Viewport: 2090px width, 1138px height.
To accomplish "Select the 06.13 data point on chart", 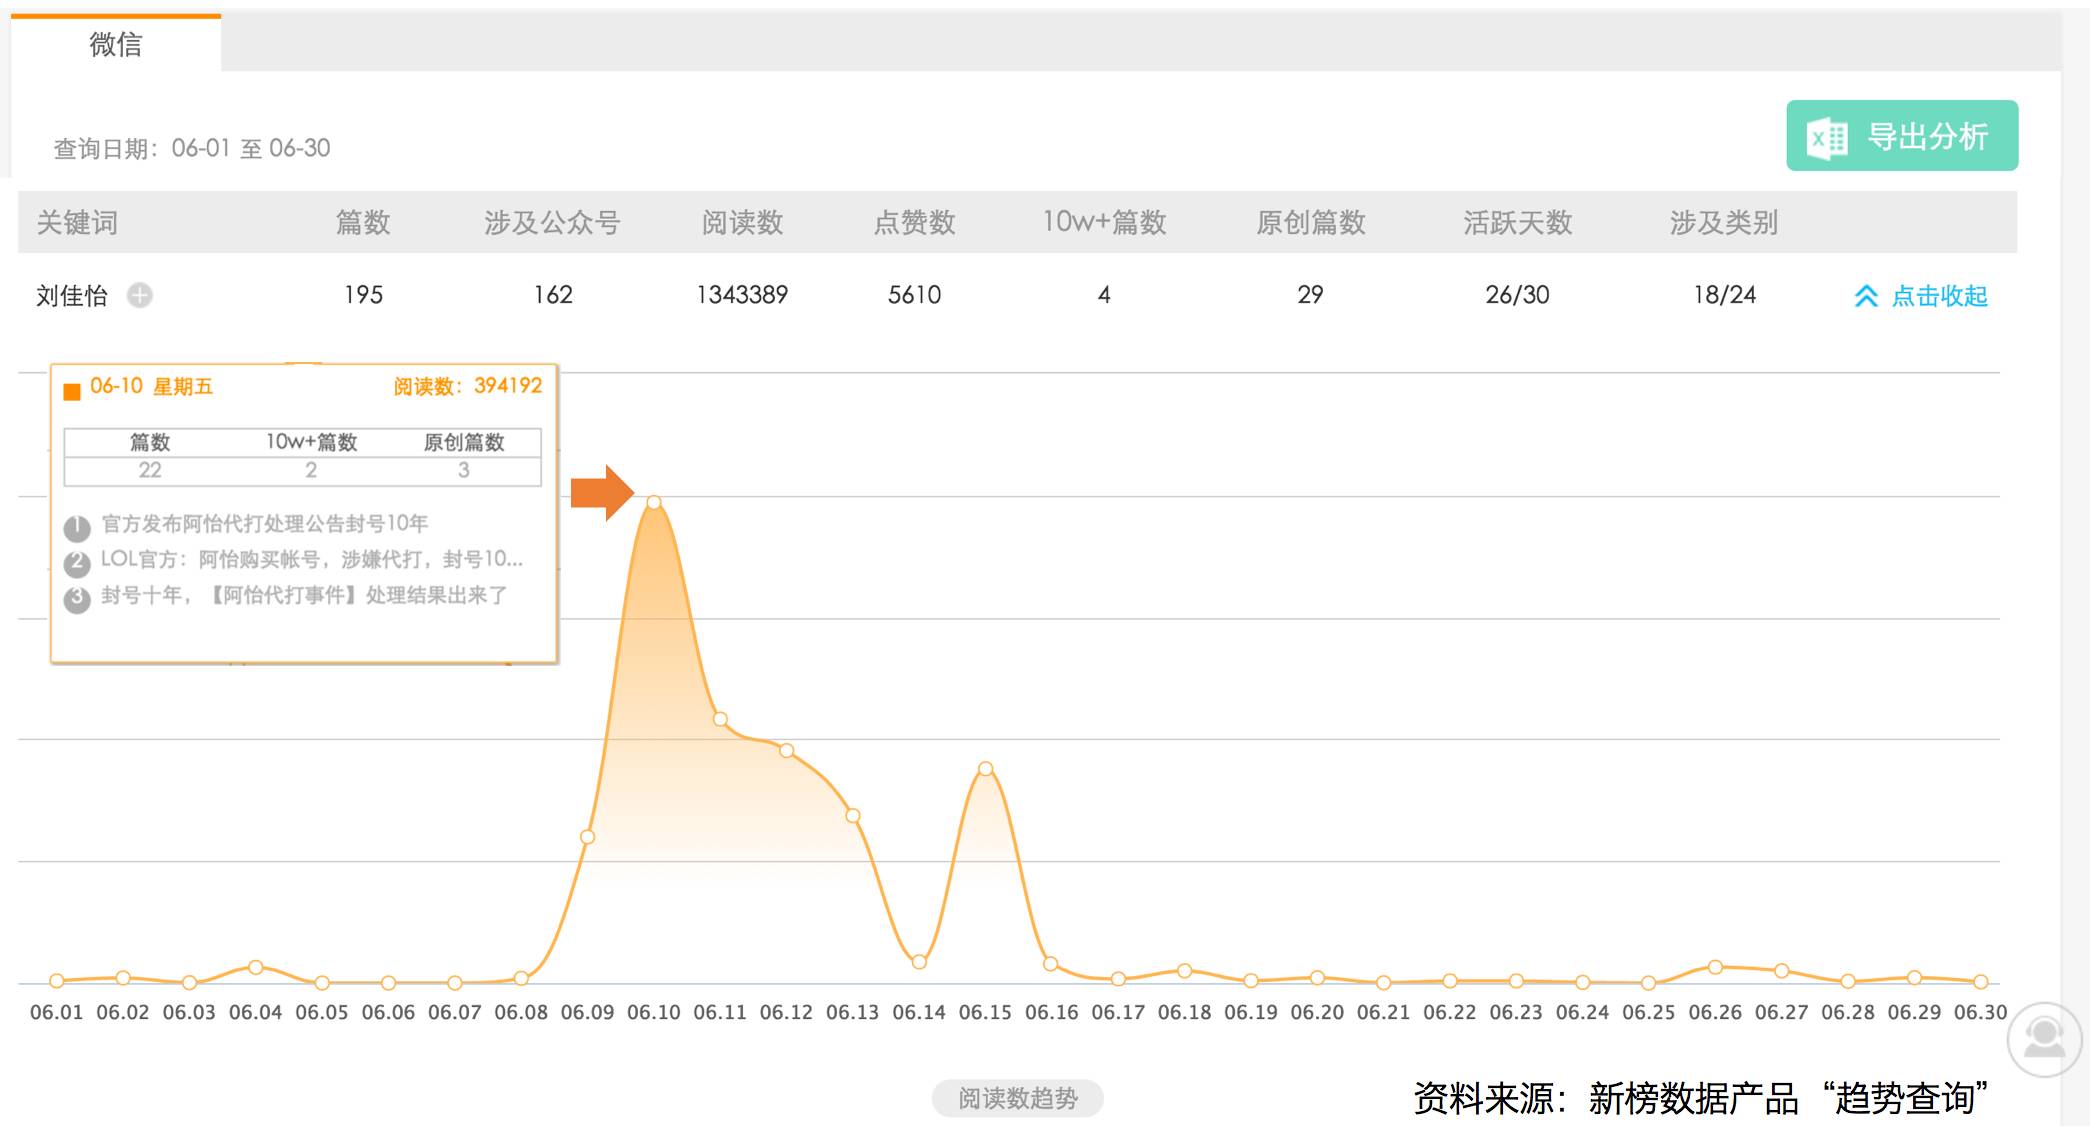I will pos(853,815).
